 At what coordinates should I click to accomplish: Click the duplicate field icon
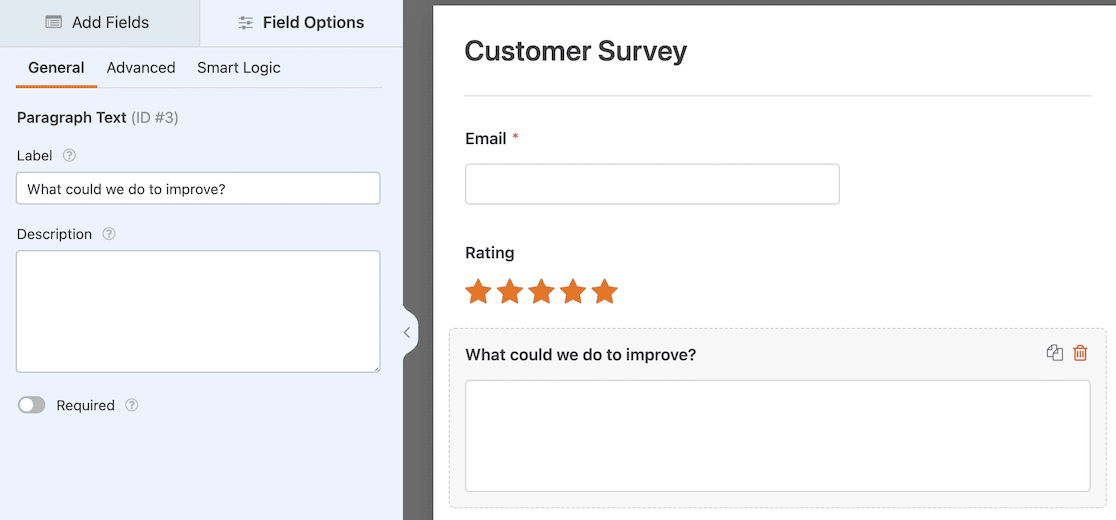(1055, 353)
